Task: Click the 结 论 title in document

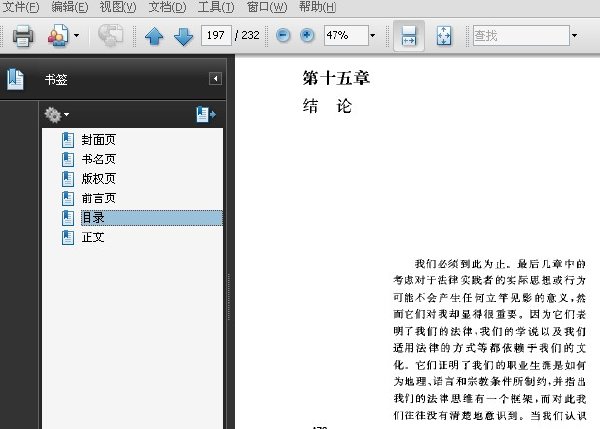Action: coord(327,106)
